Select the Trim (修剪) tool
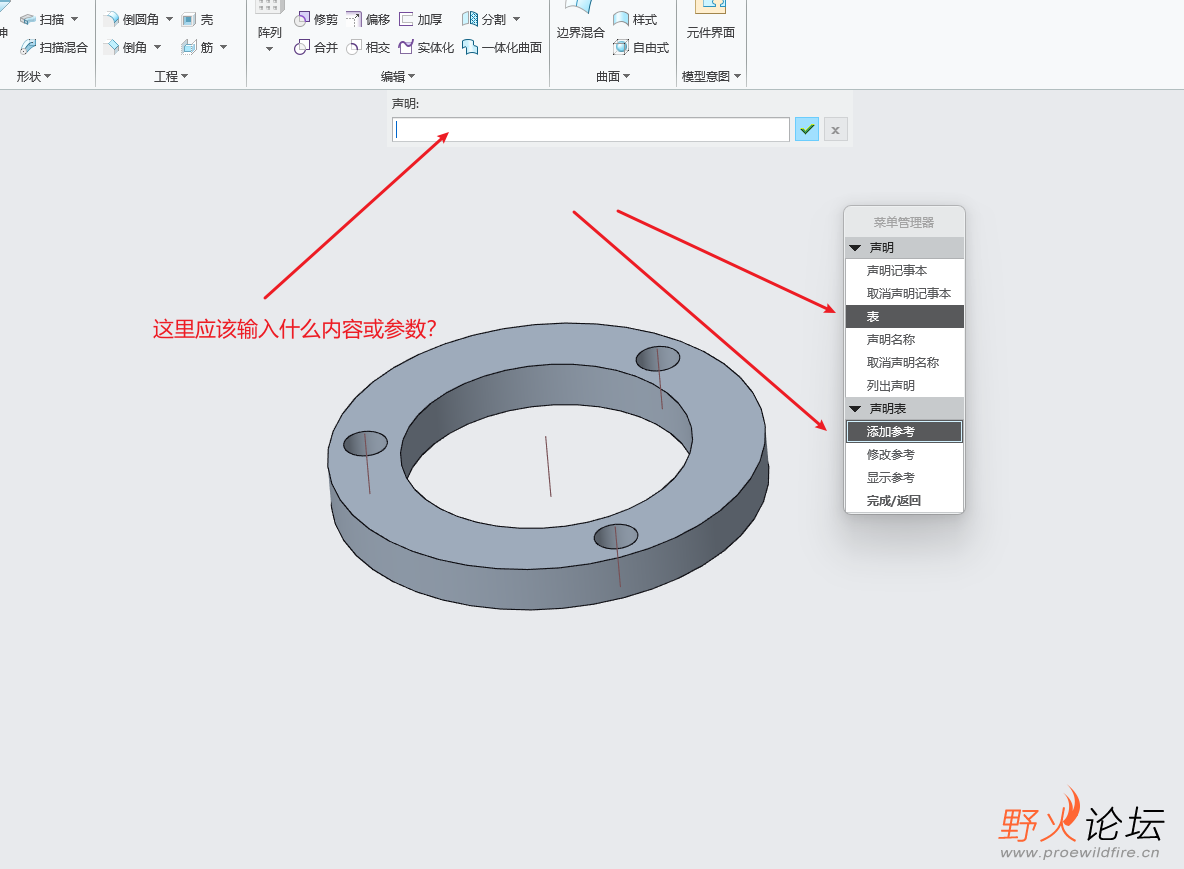1184x869 pixels. [316, 19]
